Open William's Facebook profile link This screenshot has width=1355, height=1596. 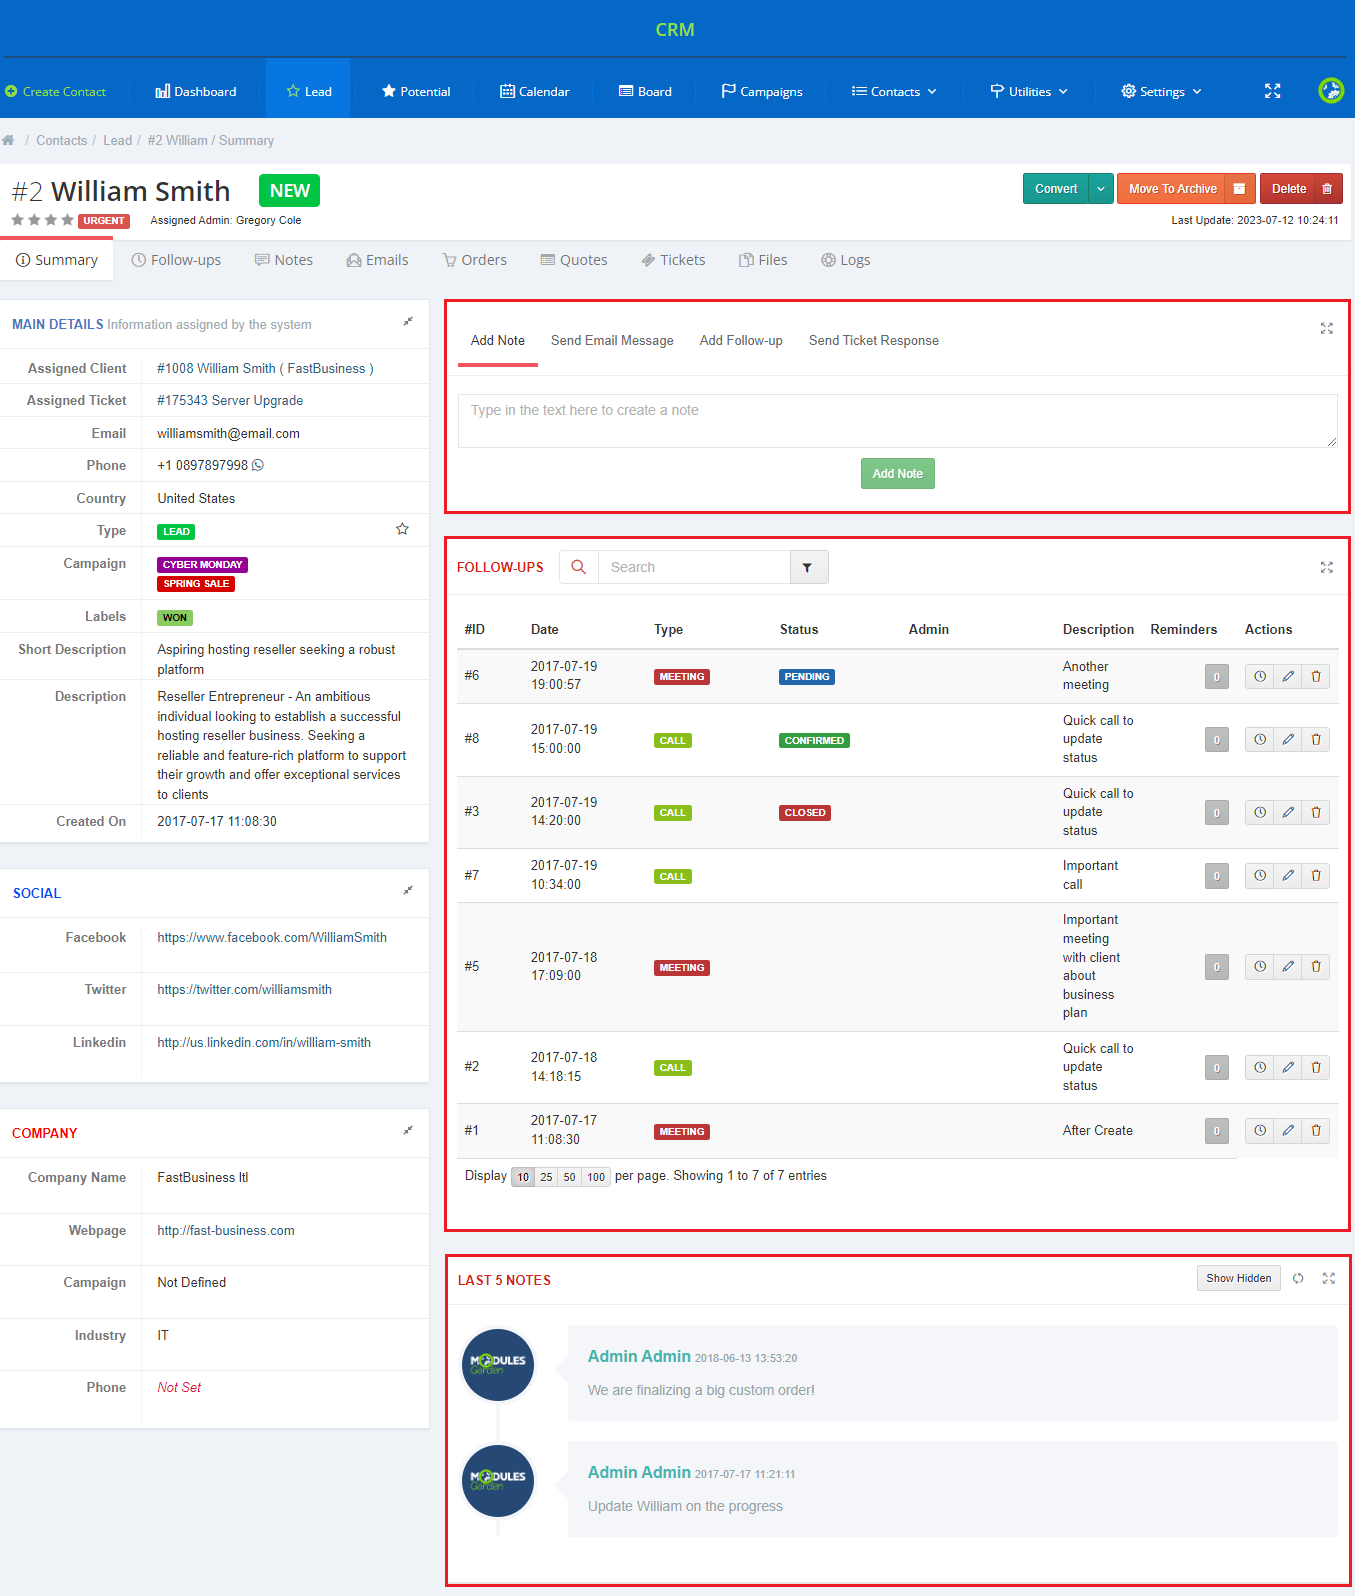[272, 937]
